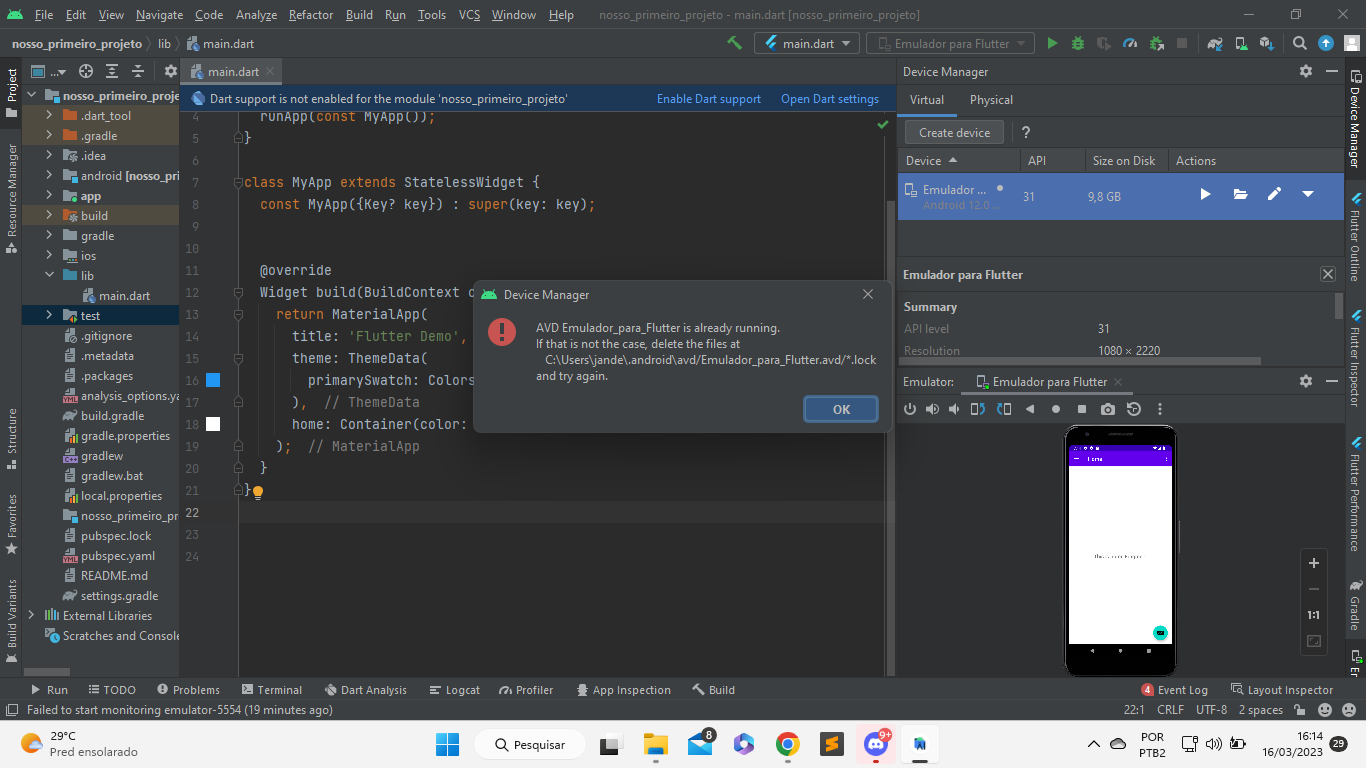Screen dimensions: 1366x768
Task: Show AVD on disk folder icon
Action: pos(1240,194)
